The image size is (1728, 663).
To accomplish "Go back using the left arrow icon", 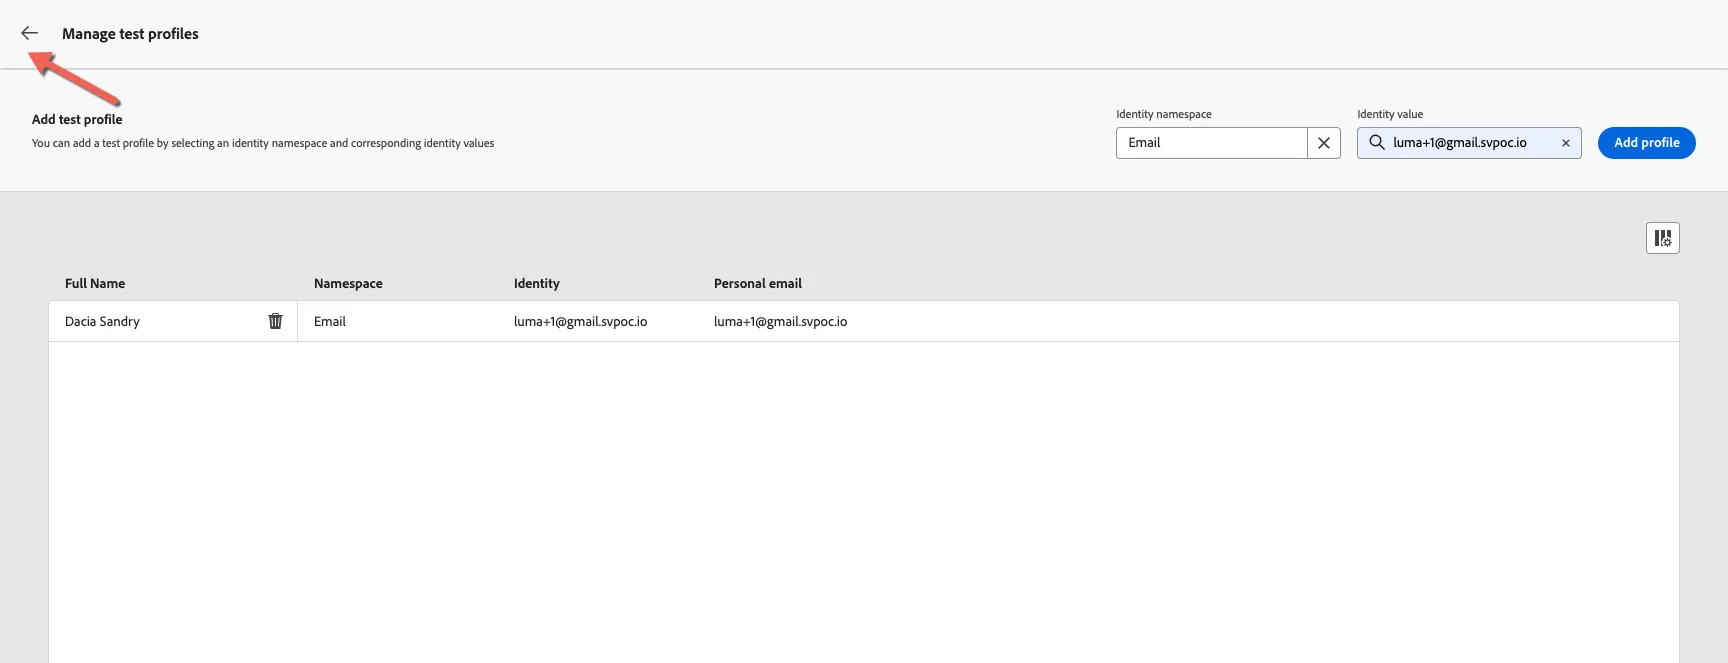I will click(30, 33).
